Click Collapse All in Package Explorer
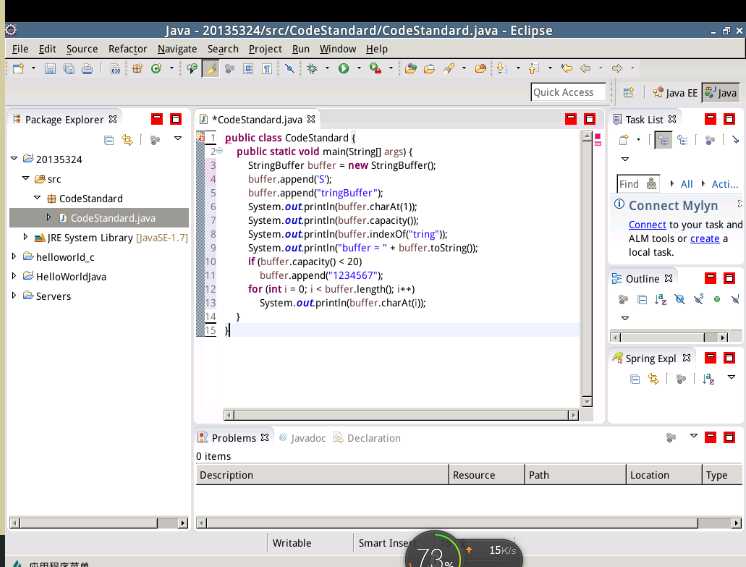The image size is (746, 567). (109, 140)
